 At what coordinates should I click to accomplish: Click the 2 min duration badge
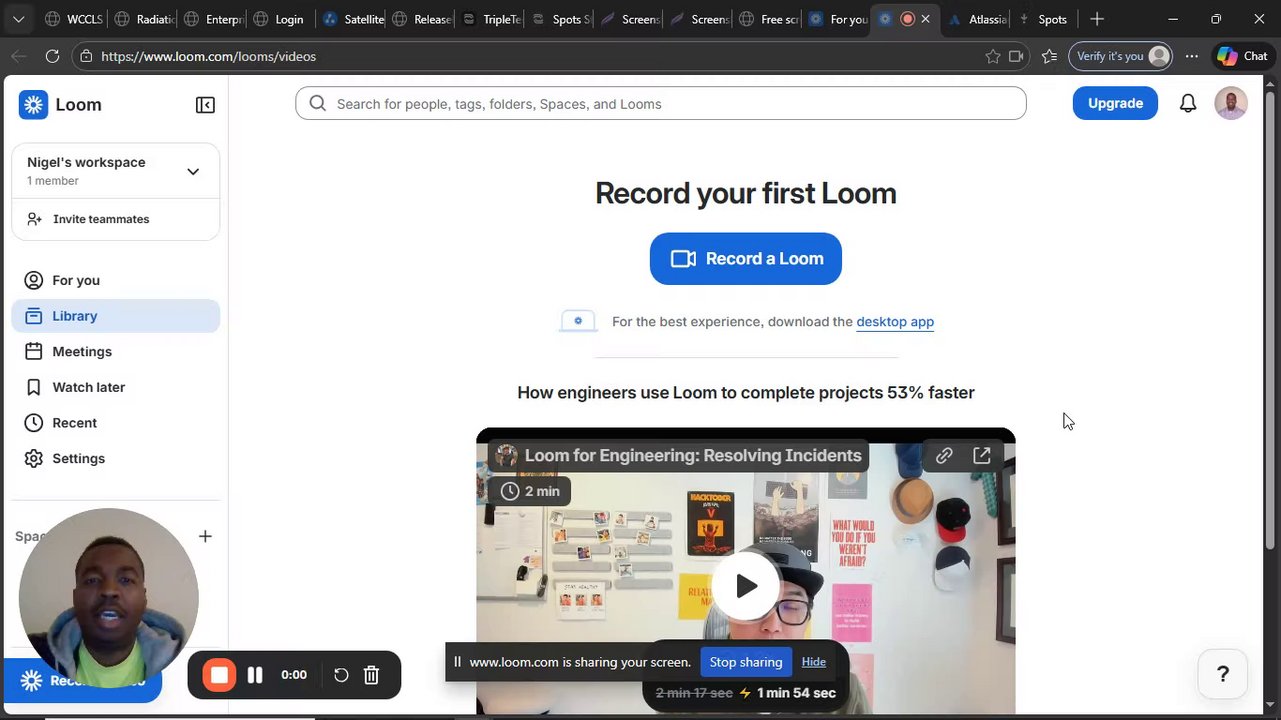coord(530,491)
